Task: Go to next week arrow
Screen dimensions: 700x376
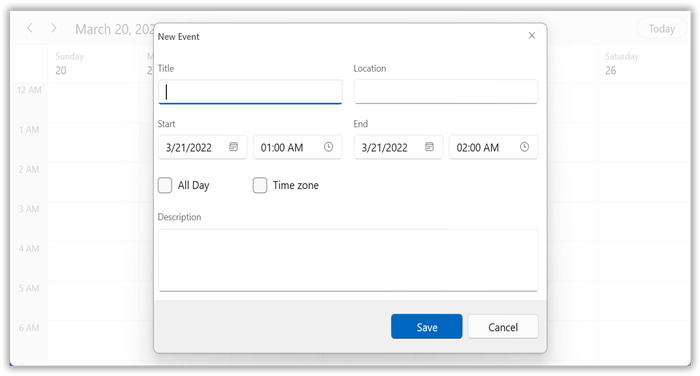Action: pos(54,28)
